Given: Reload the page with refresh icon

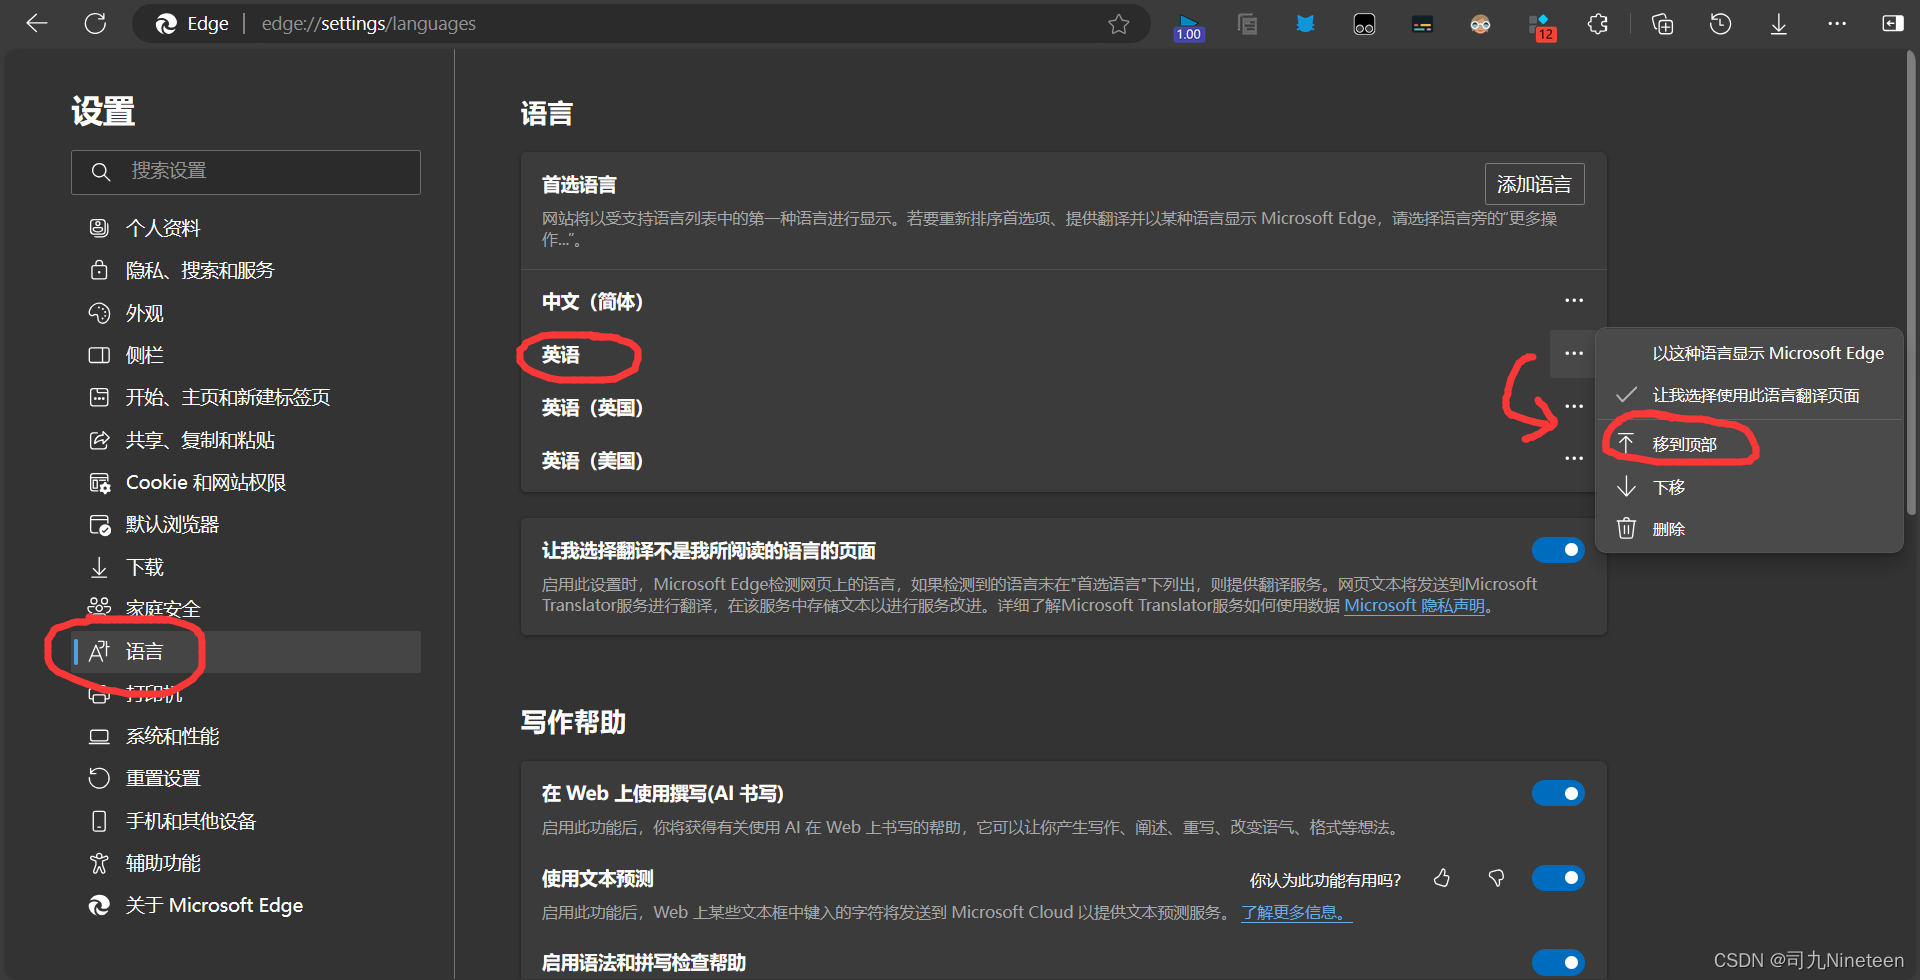Looking at the screenshot, I should (x=95, y=24).
